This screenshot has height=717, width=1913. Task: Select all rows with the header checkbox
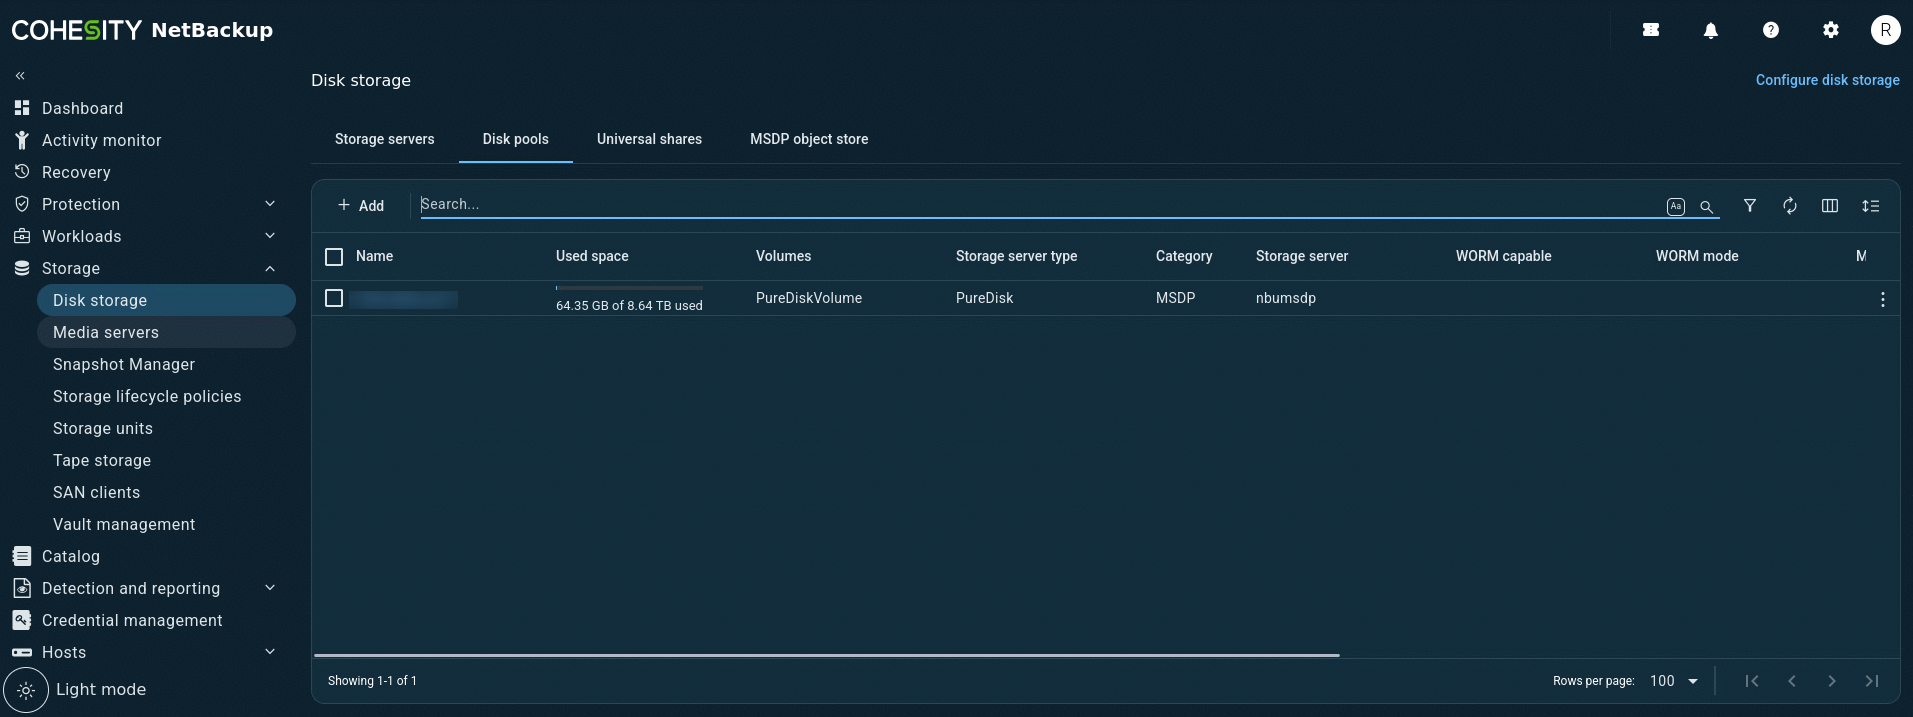point(334,257)
